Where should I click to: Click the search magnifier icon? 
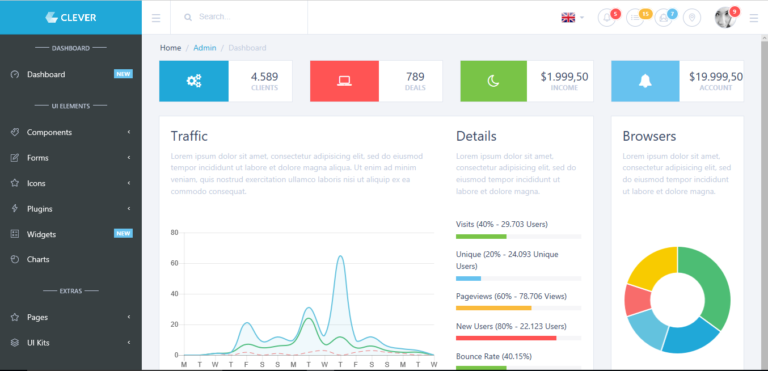(188, 17)
